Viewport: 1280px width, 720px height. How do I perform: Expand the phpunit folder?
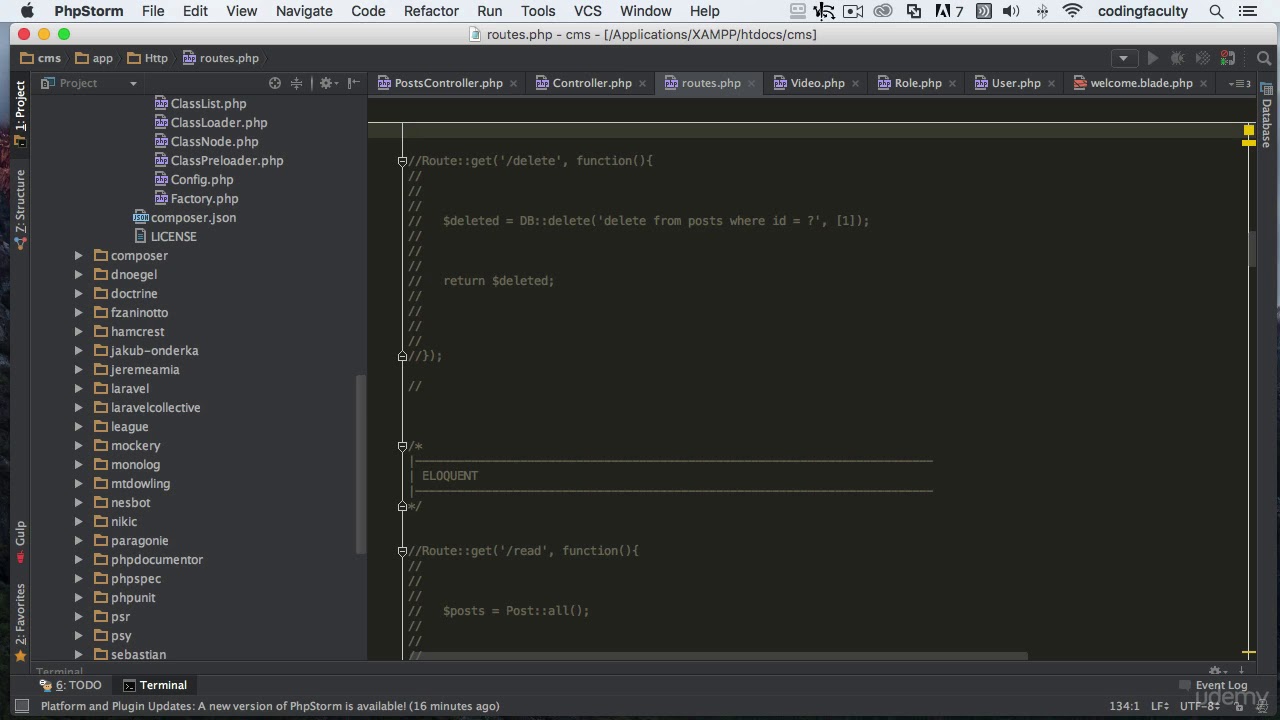[79, 597]
